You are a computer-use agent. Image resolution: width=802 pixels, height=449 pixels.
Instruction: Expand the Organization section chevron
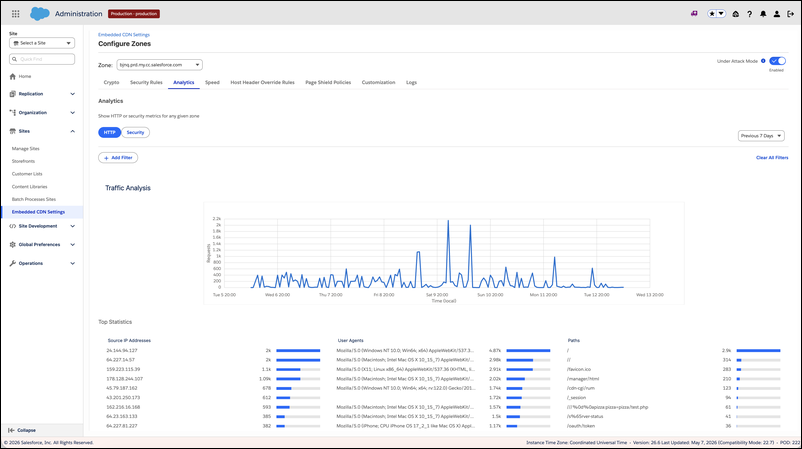pyautogui.click(x=73, y=113)
